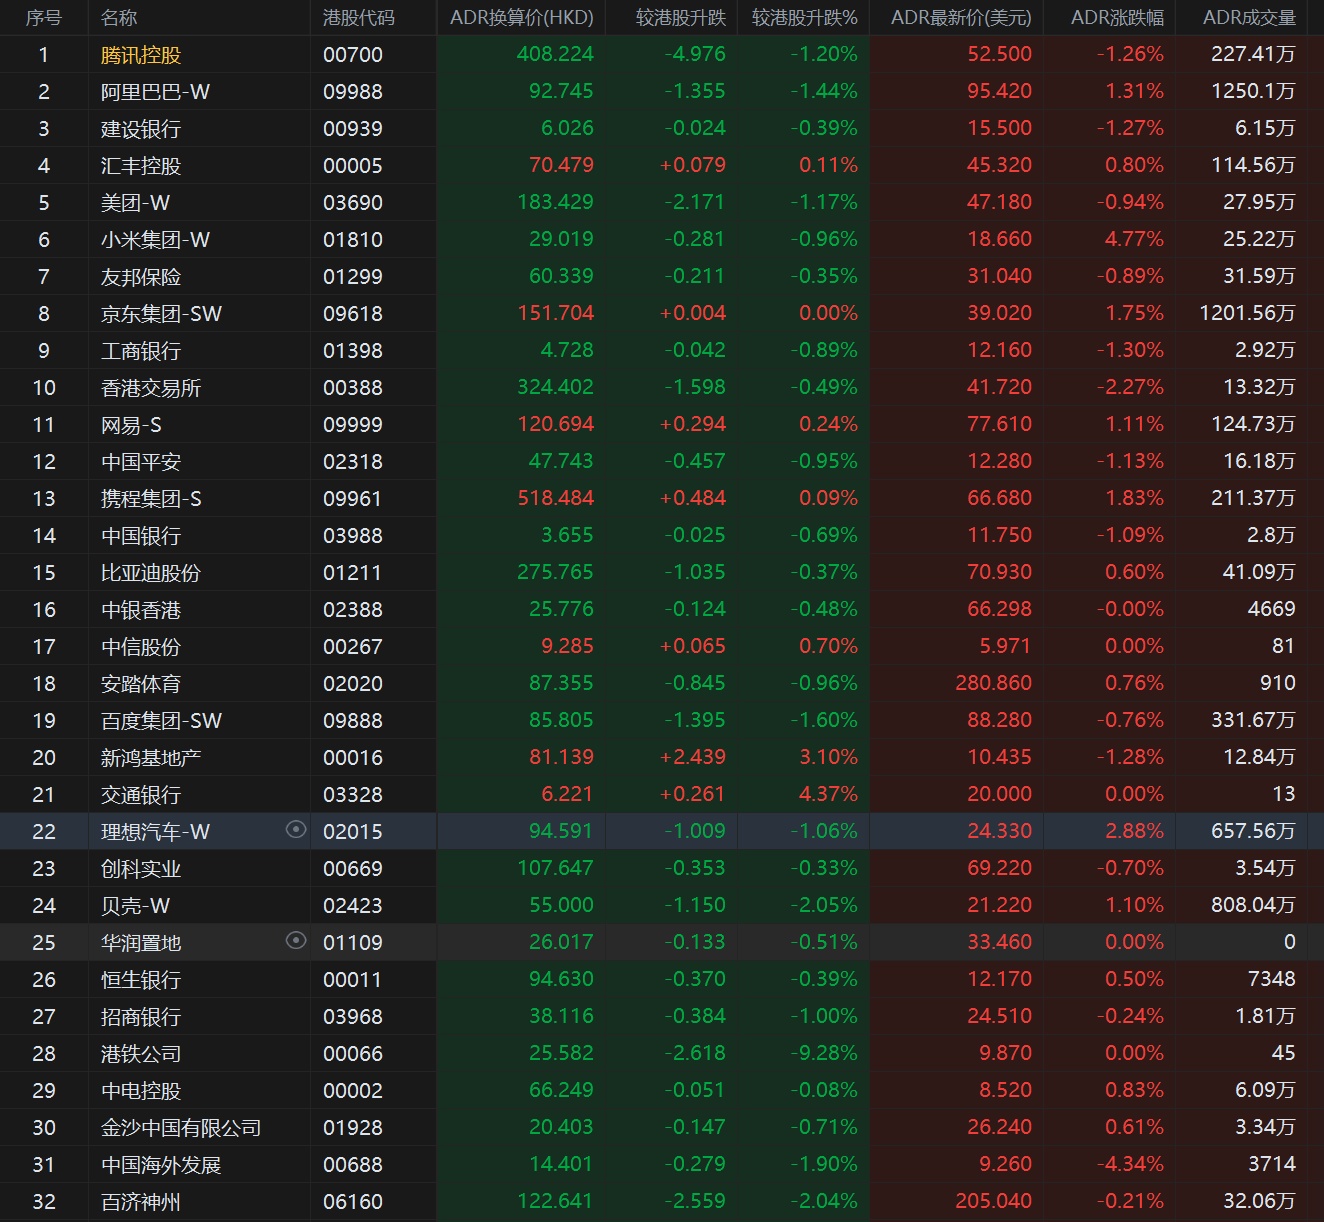Viewport: 1324px width, 1222px height.
Task: Click the ADR volume 657.56万
Action: [1253, 831]
